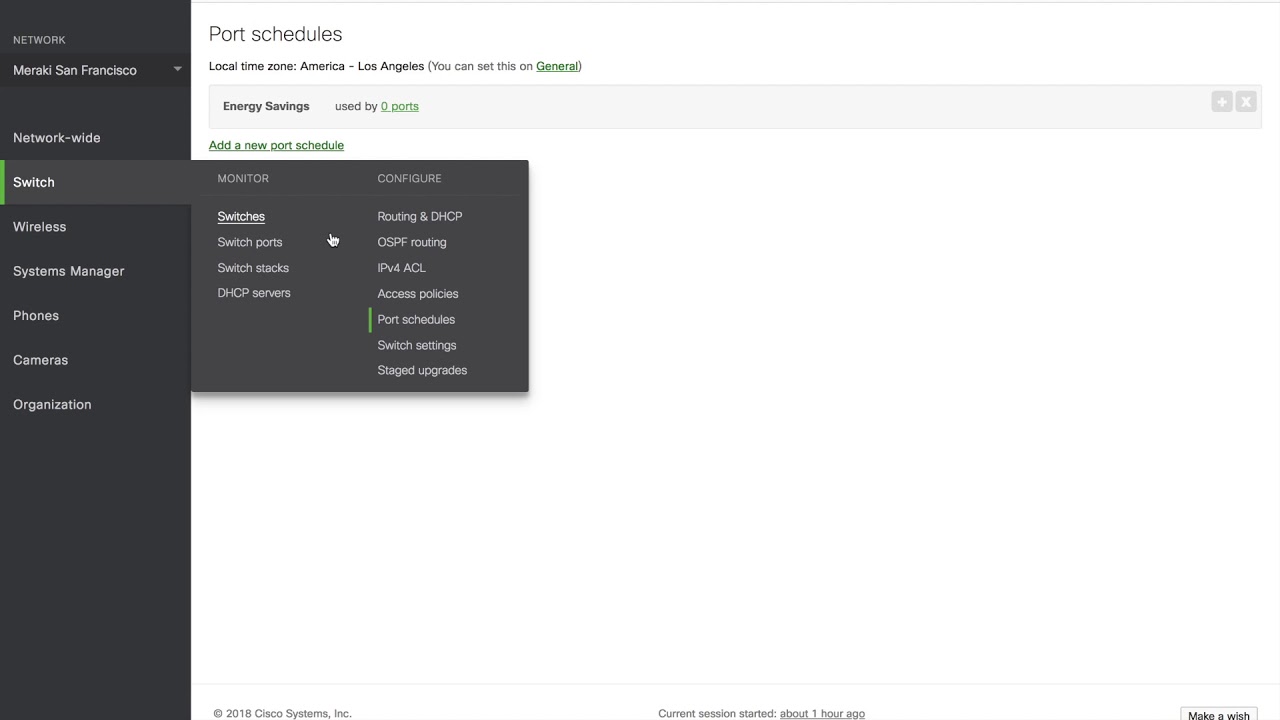The width and height of the screenshot is (1280, 720).
Task: Open Switch ports under Monitor
Action: click(x=250, y=242)
